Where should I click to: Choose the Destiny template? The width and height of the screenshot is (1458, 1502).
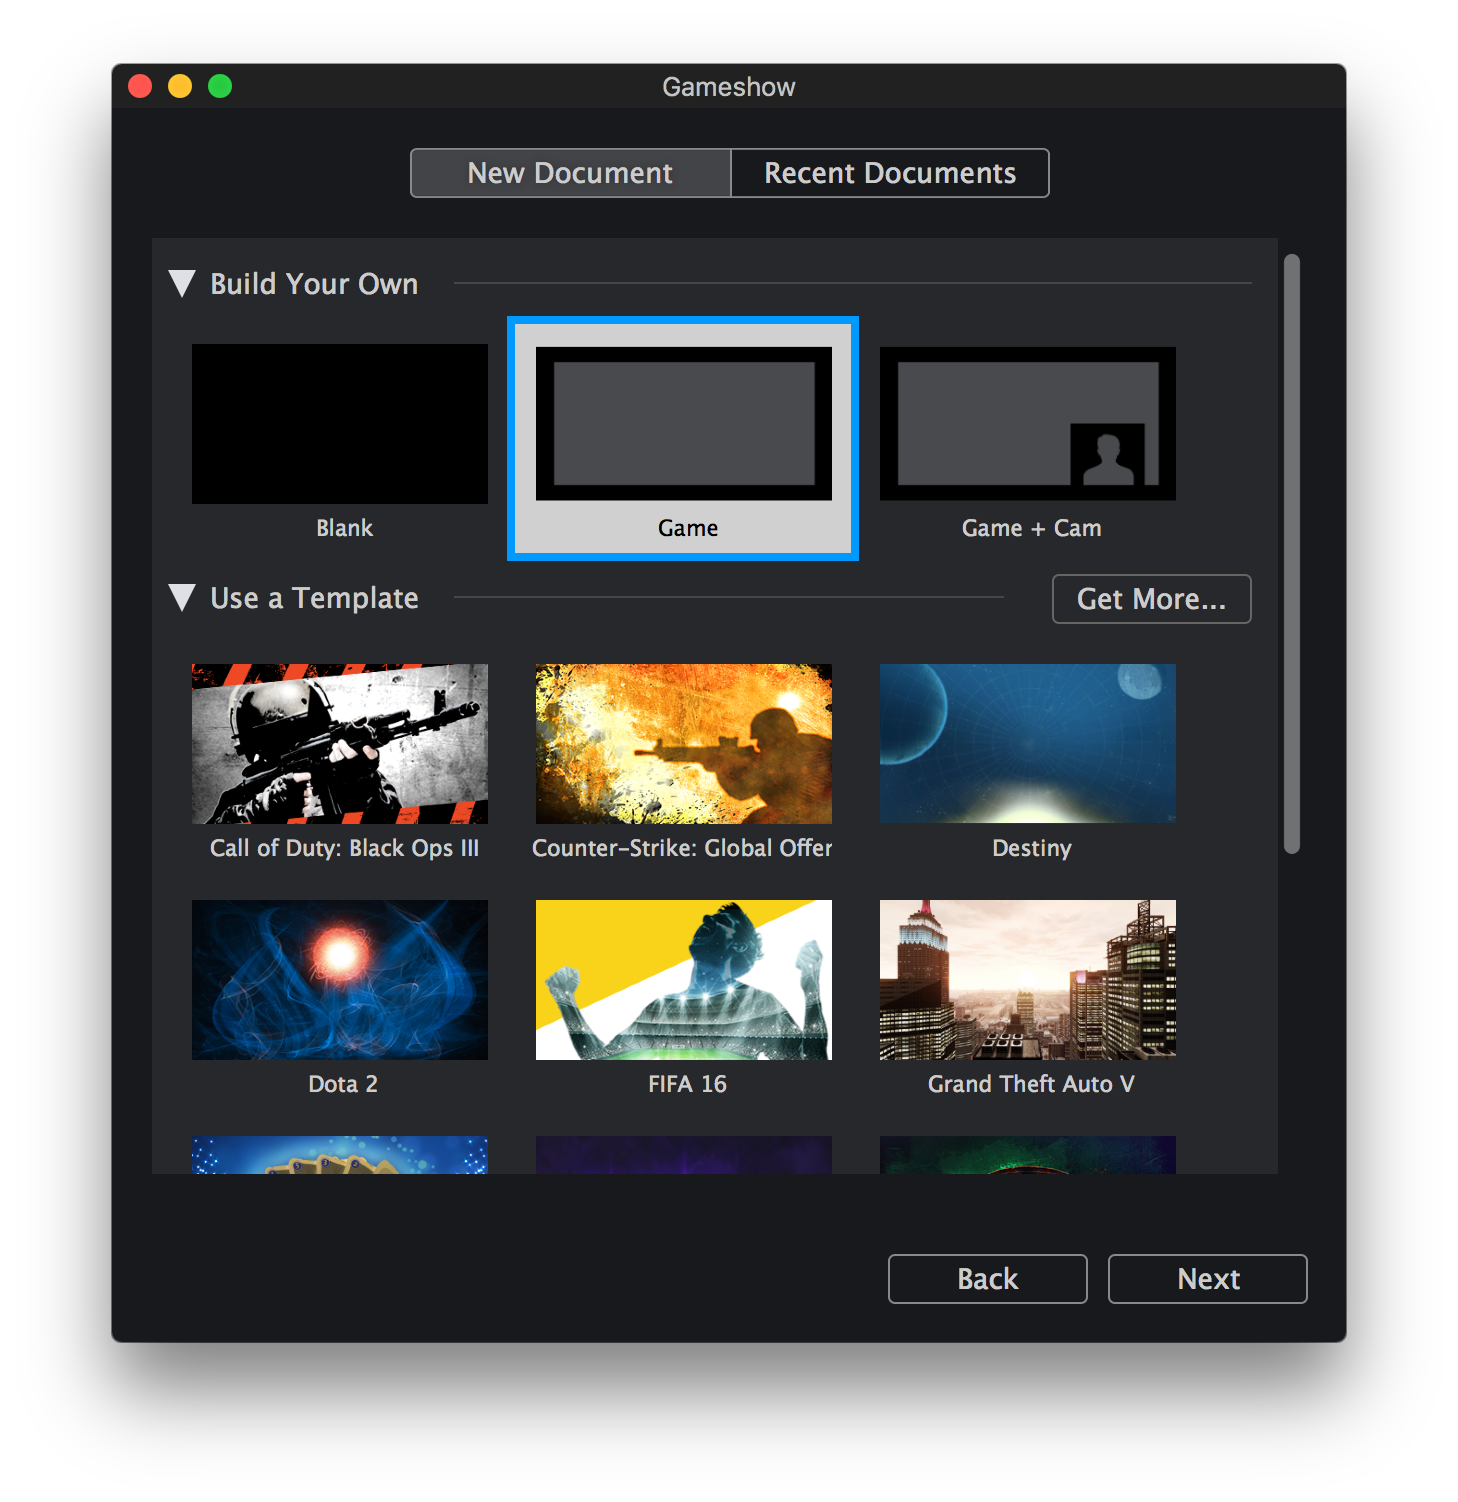pos(1027,743)
